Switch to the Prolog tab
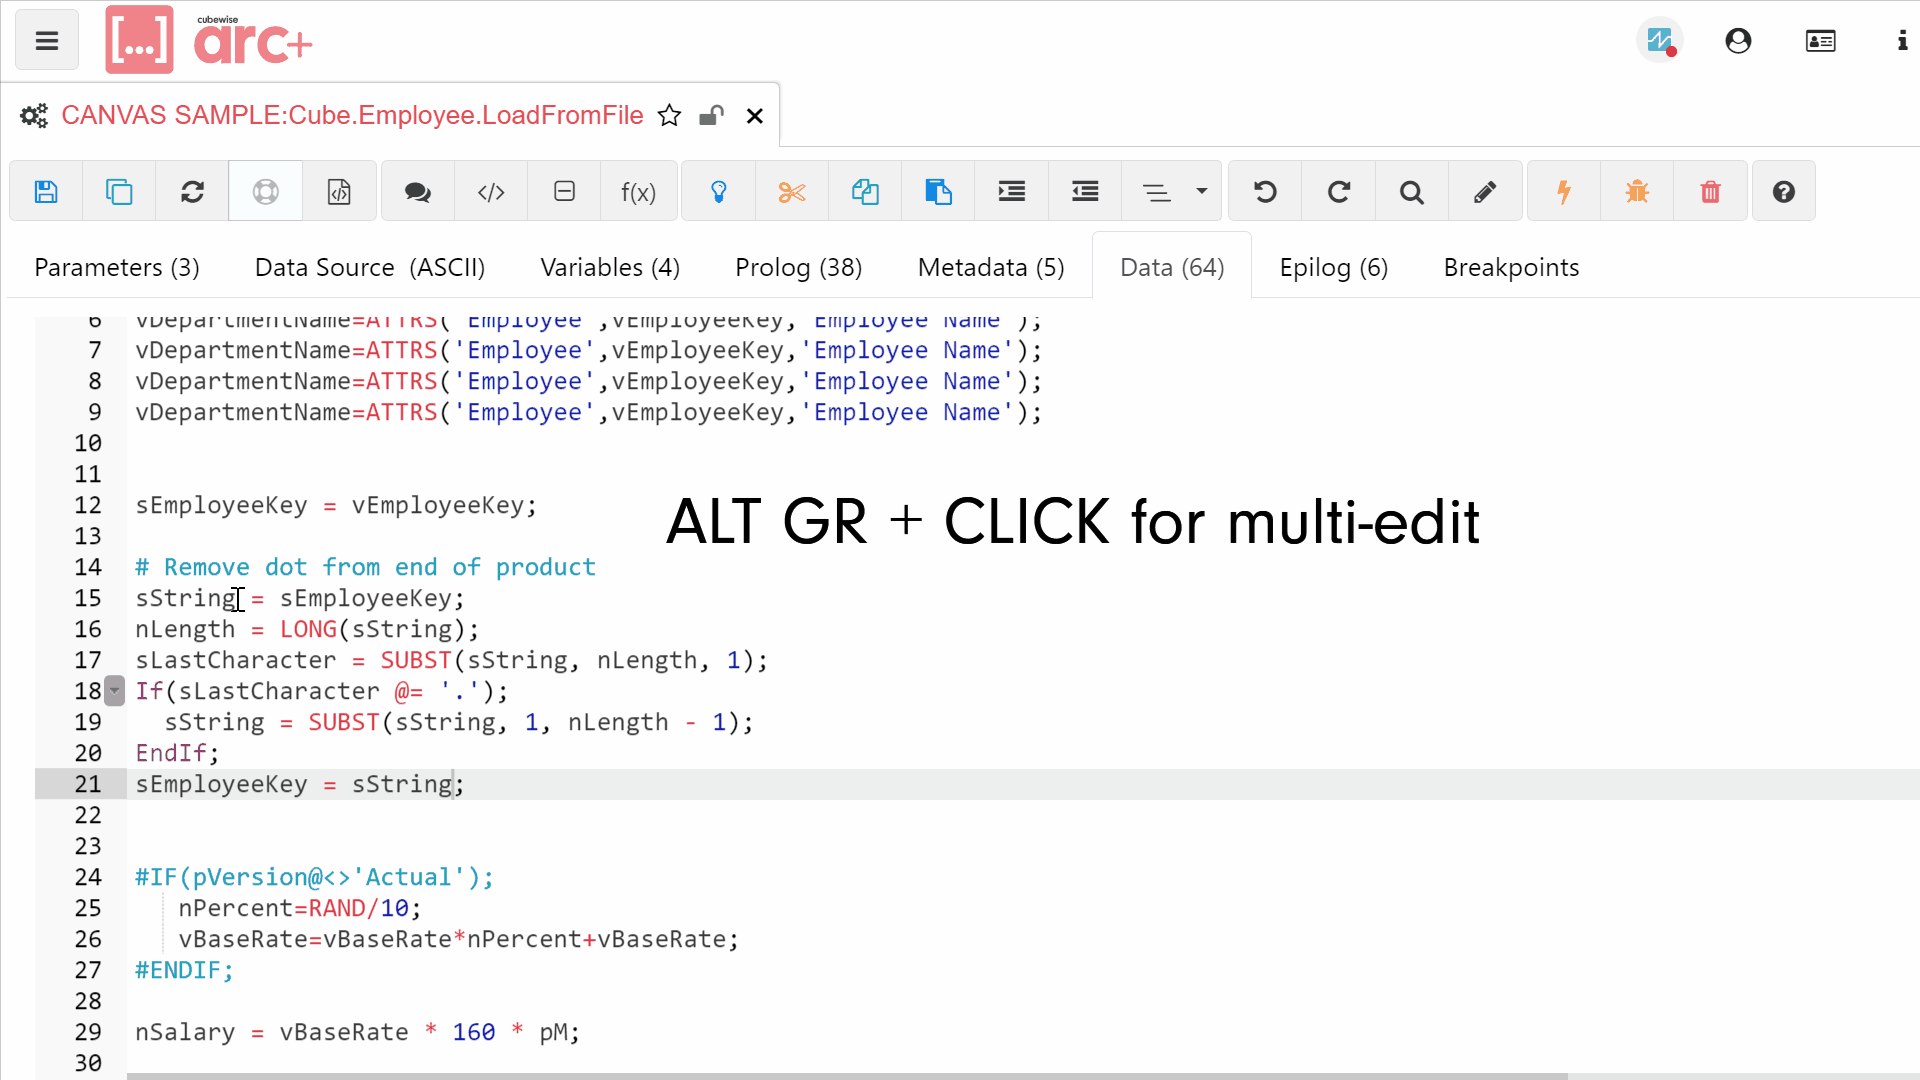The height and width of the screenshot is (1080, 1920). [798, 266]
